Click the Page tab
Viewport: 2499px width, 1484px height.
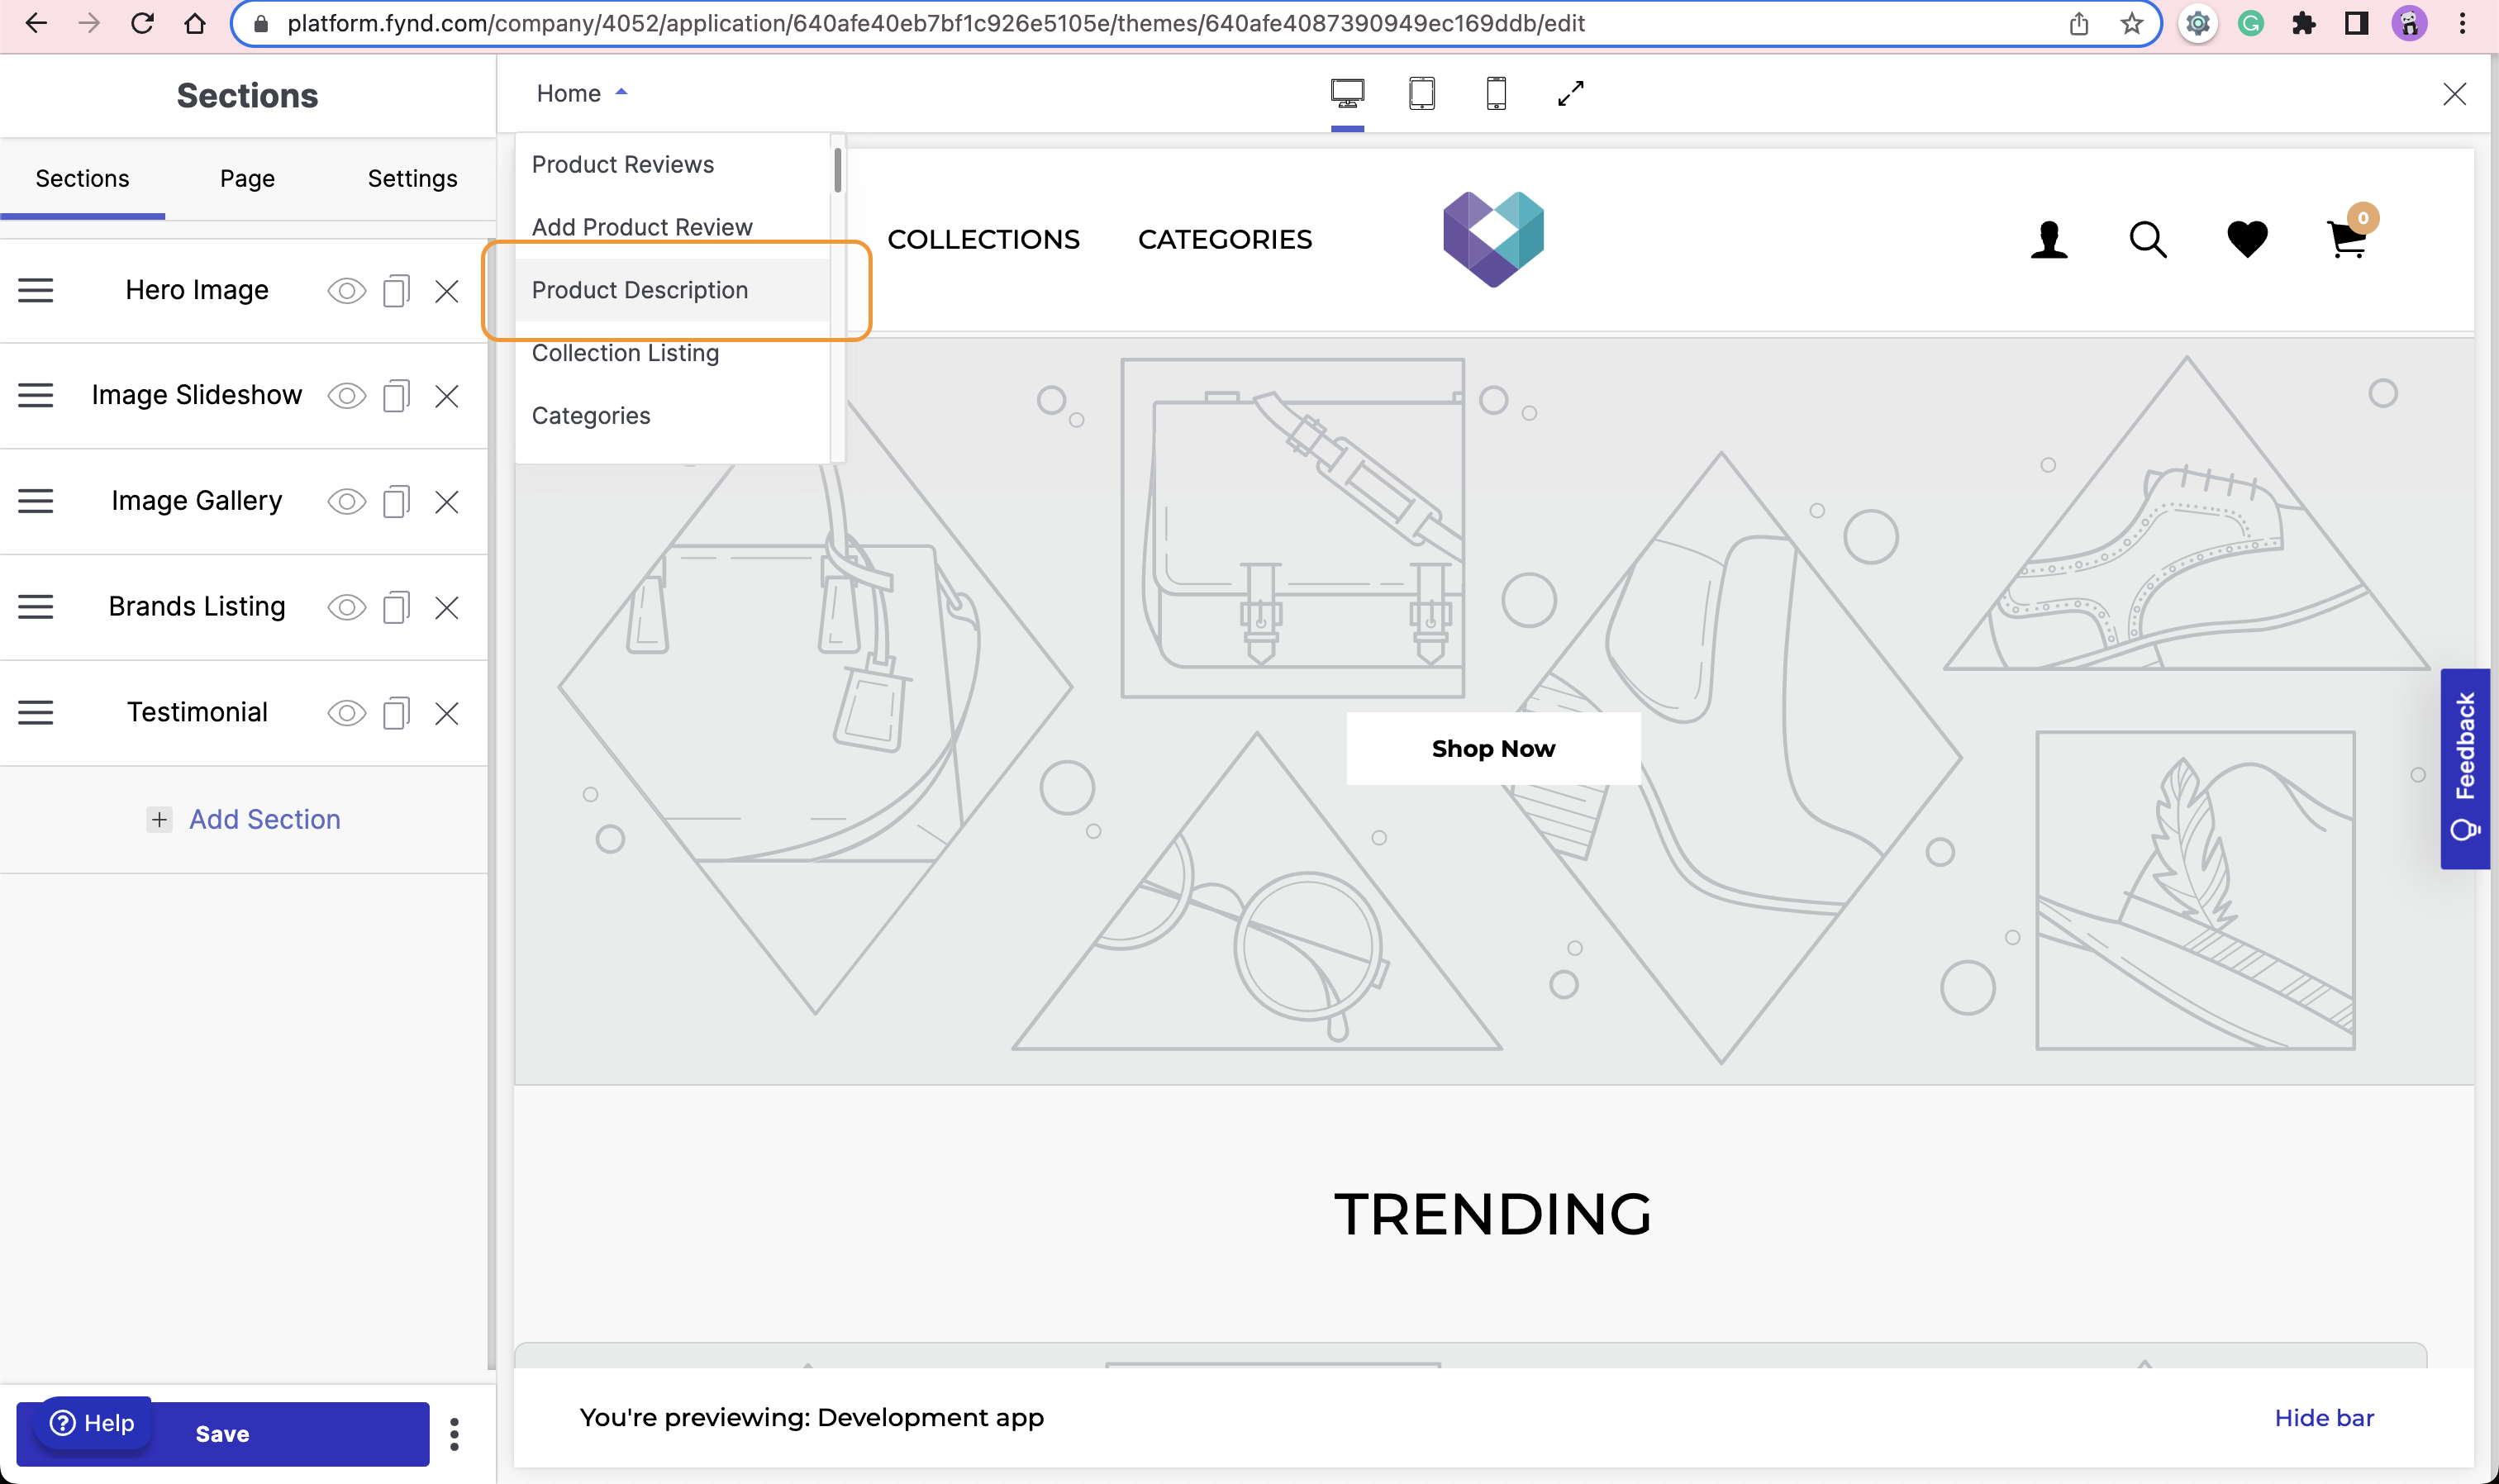pos(247,178)
